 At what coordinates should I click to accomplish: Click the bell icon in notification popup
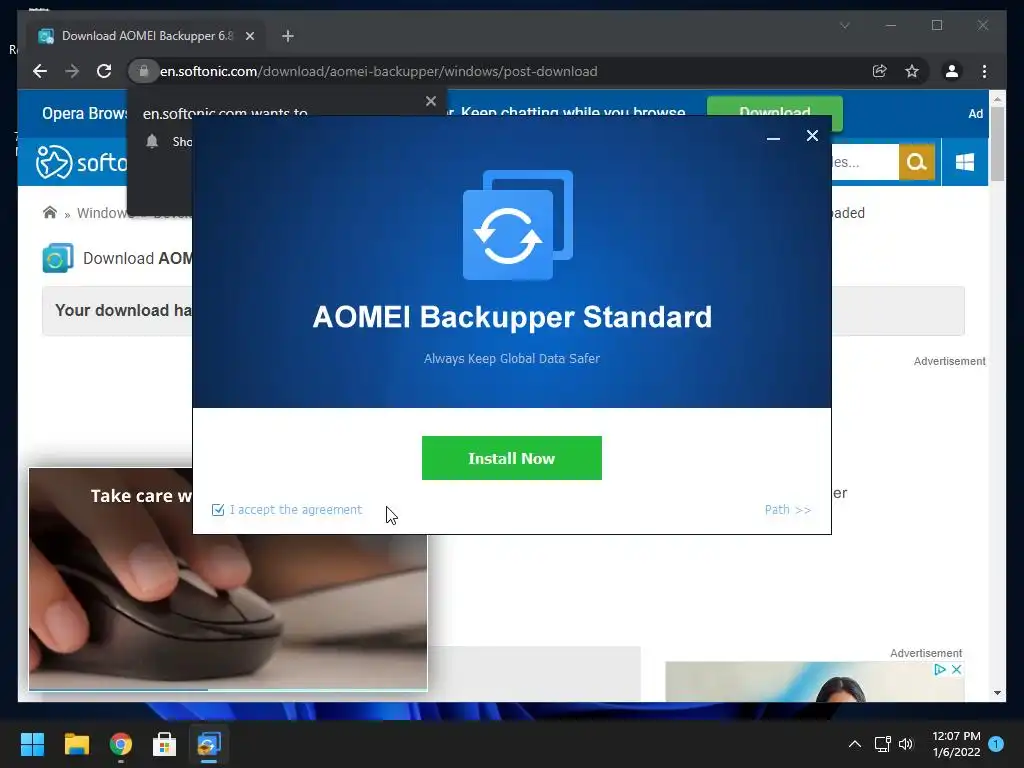click(x=152, y=141)
